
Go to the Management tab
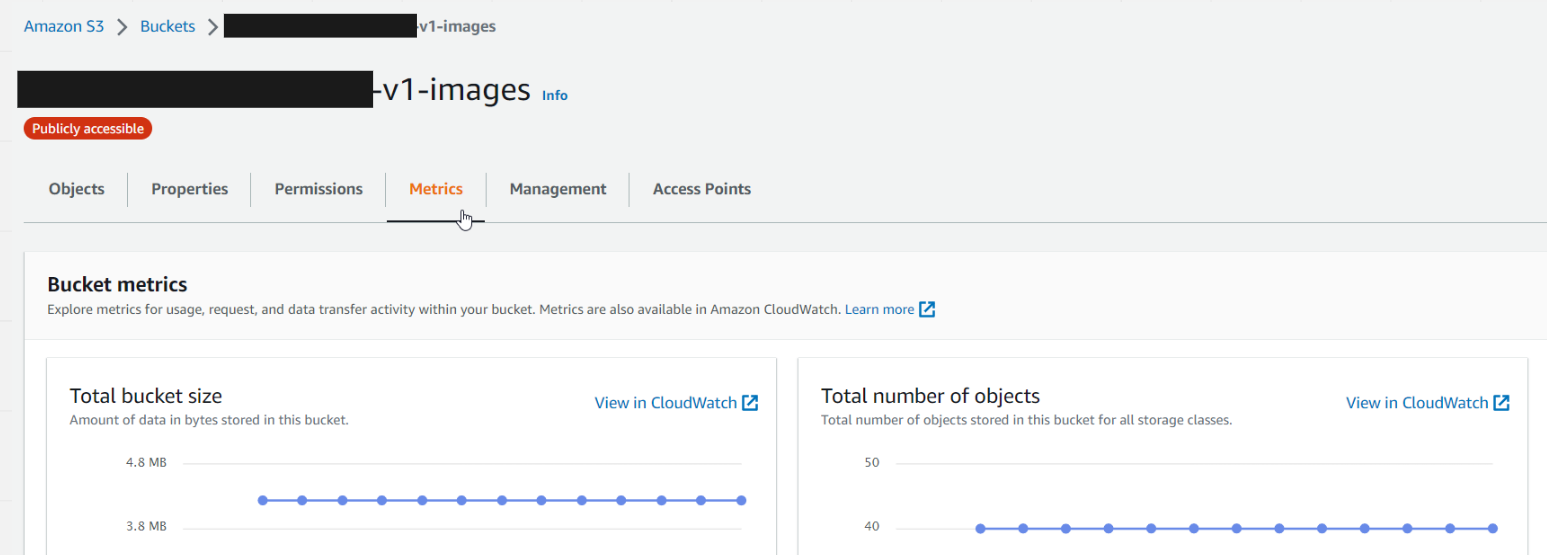(558, 189)
